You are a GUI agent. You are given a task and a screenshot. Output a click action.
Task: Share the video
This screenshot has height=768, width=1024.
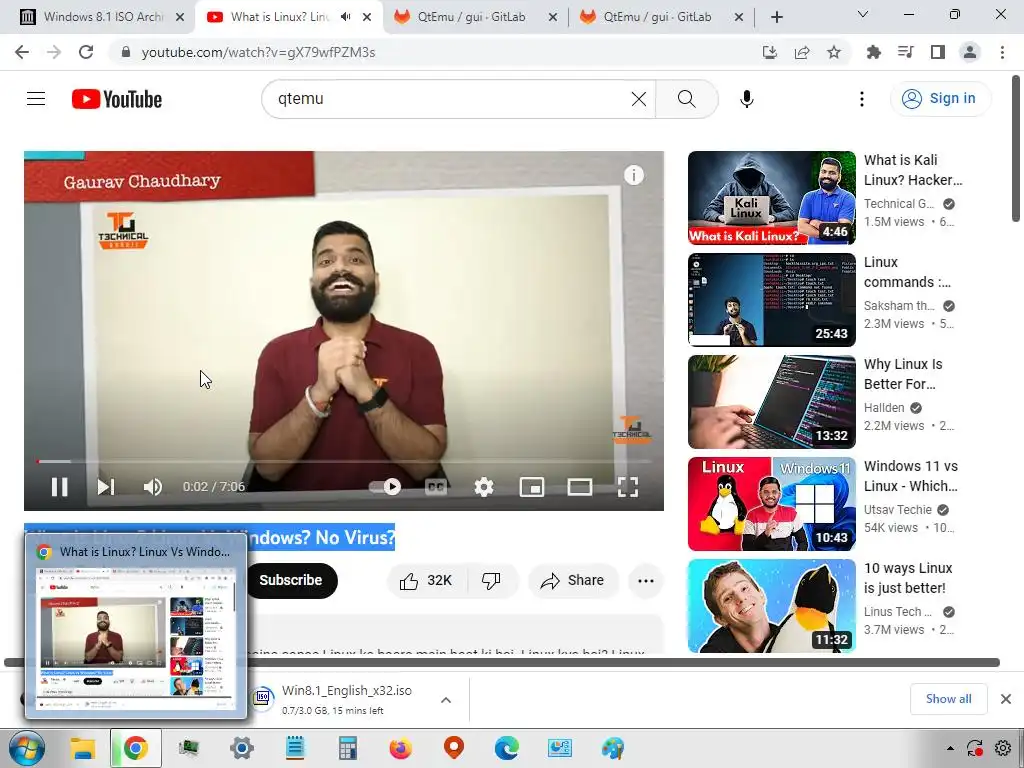tap(573, 581)
